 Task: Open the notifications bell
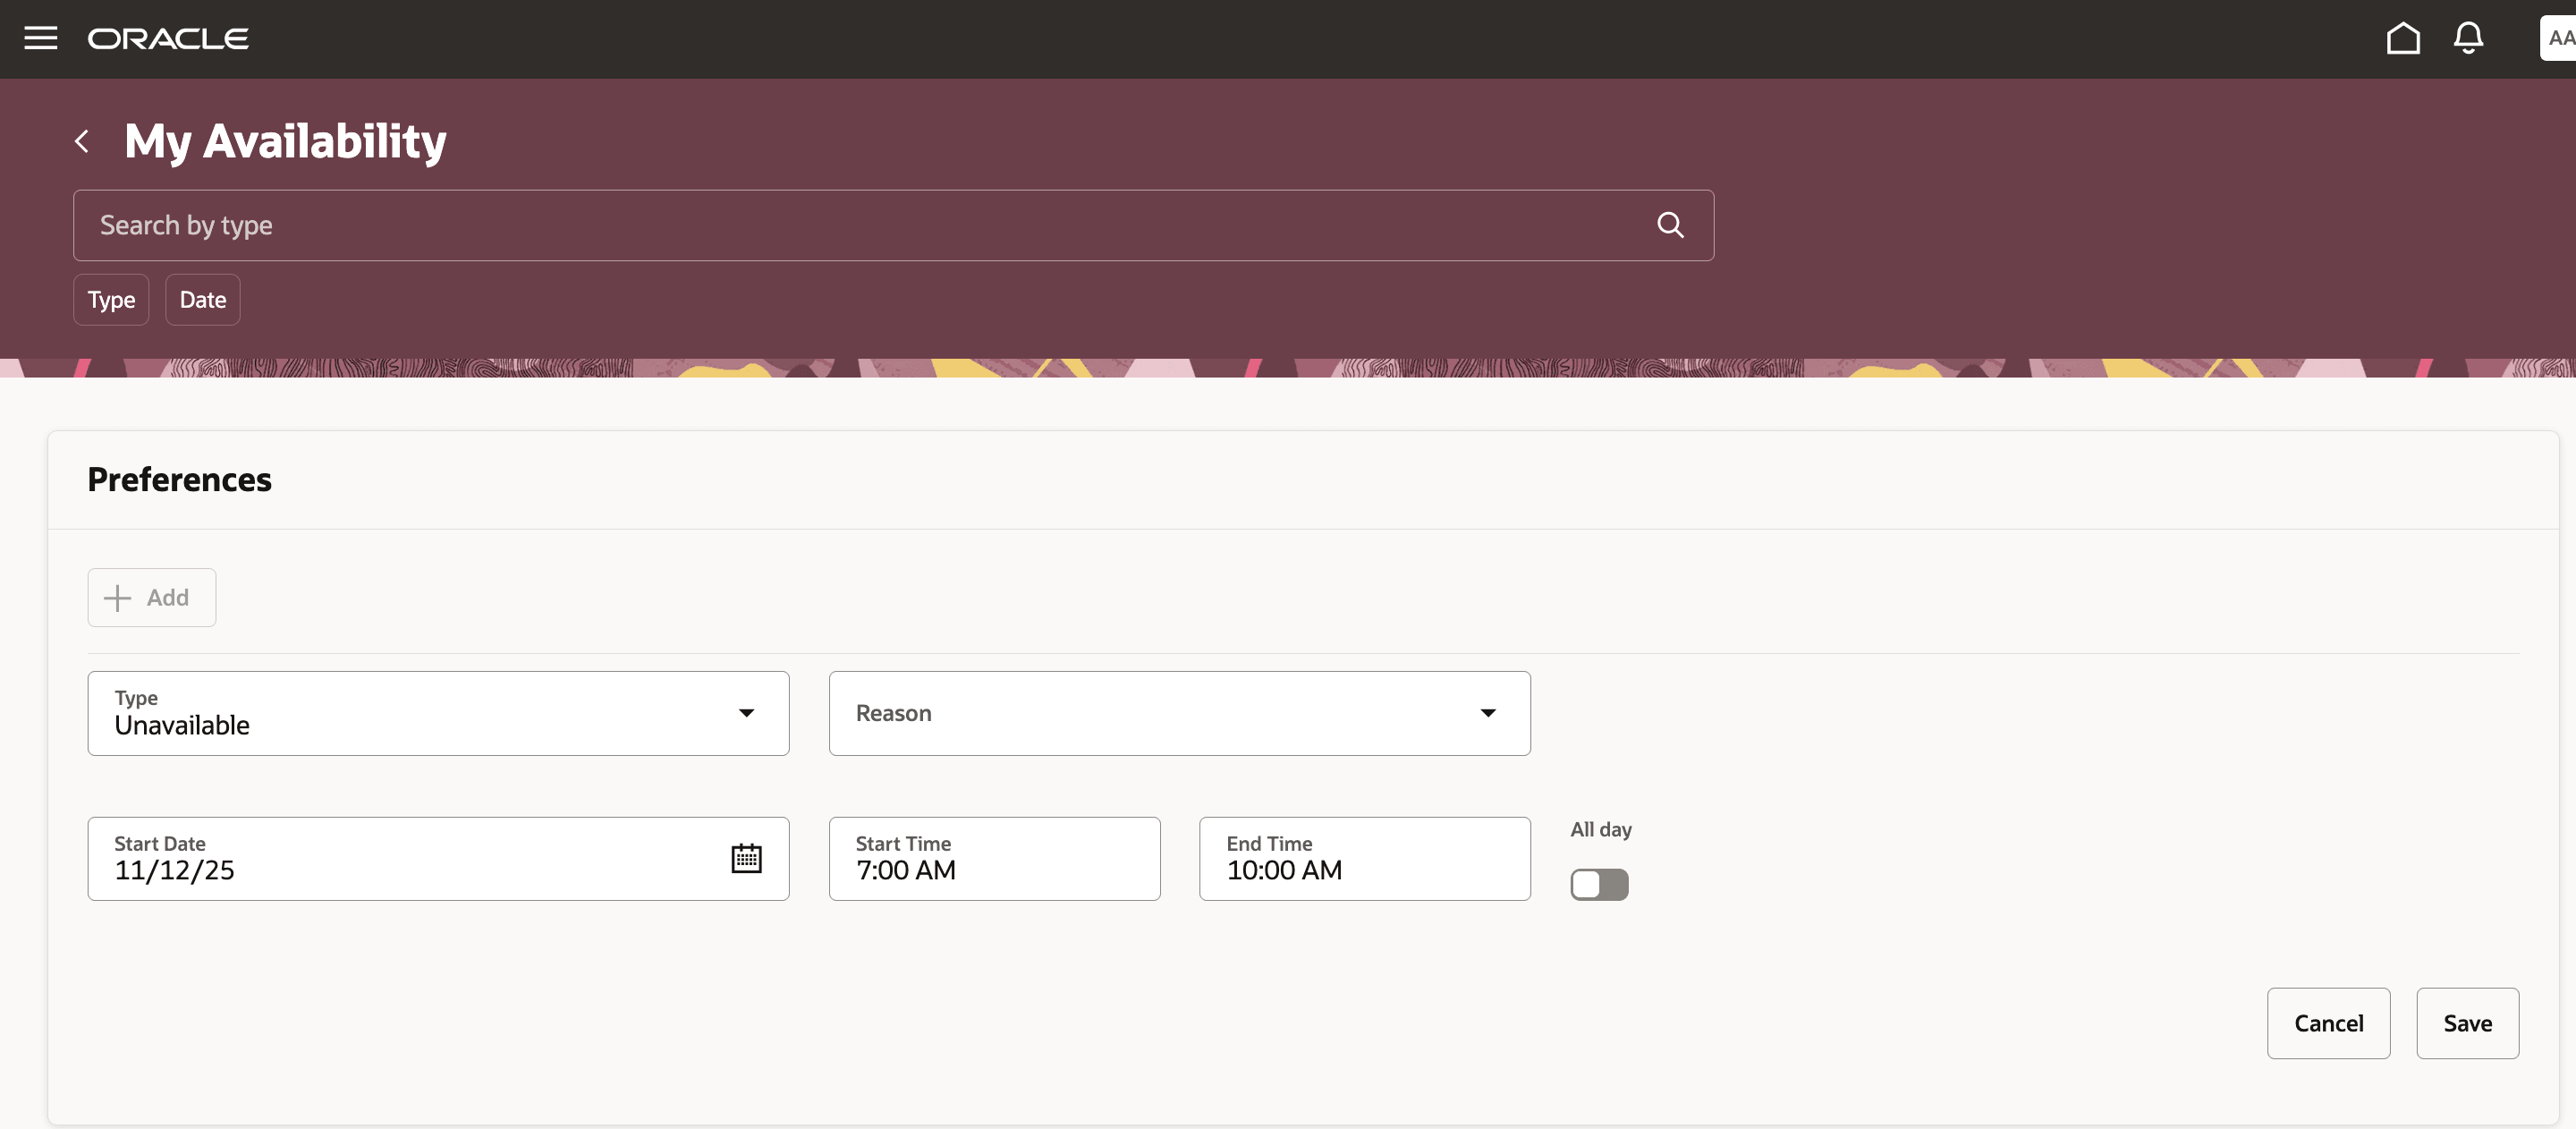point(2468,38)
